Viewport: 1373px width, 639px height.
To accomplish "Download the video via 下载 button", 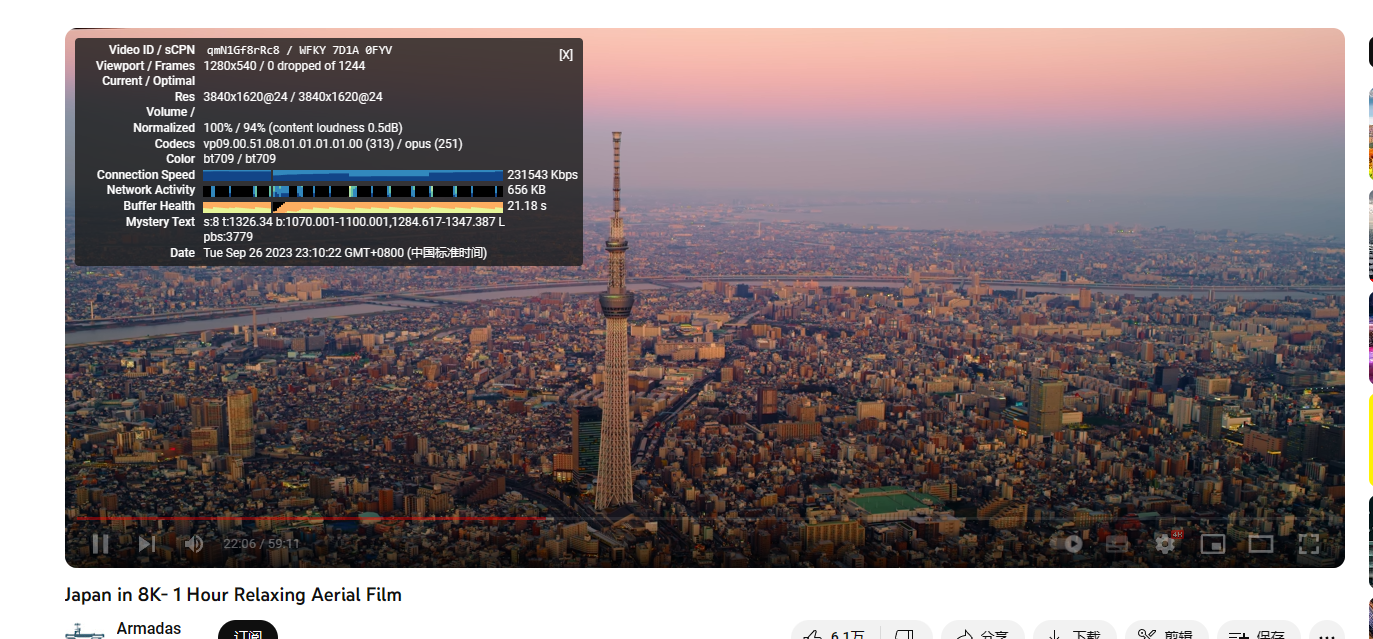I will click(x=1074, y=632).
